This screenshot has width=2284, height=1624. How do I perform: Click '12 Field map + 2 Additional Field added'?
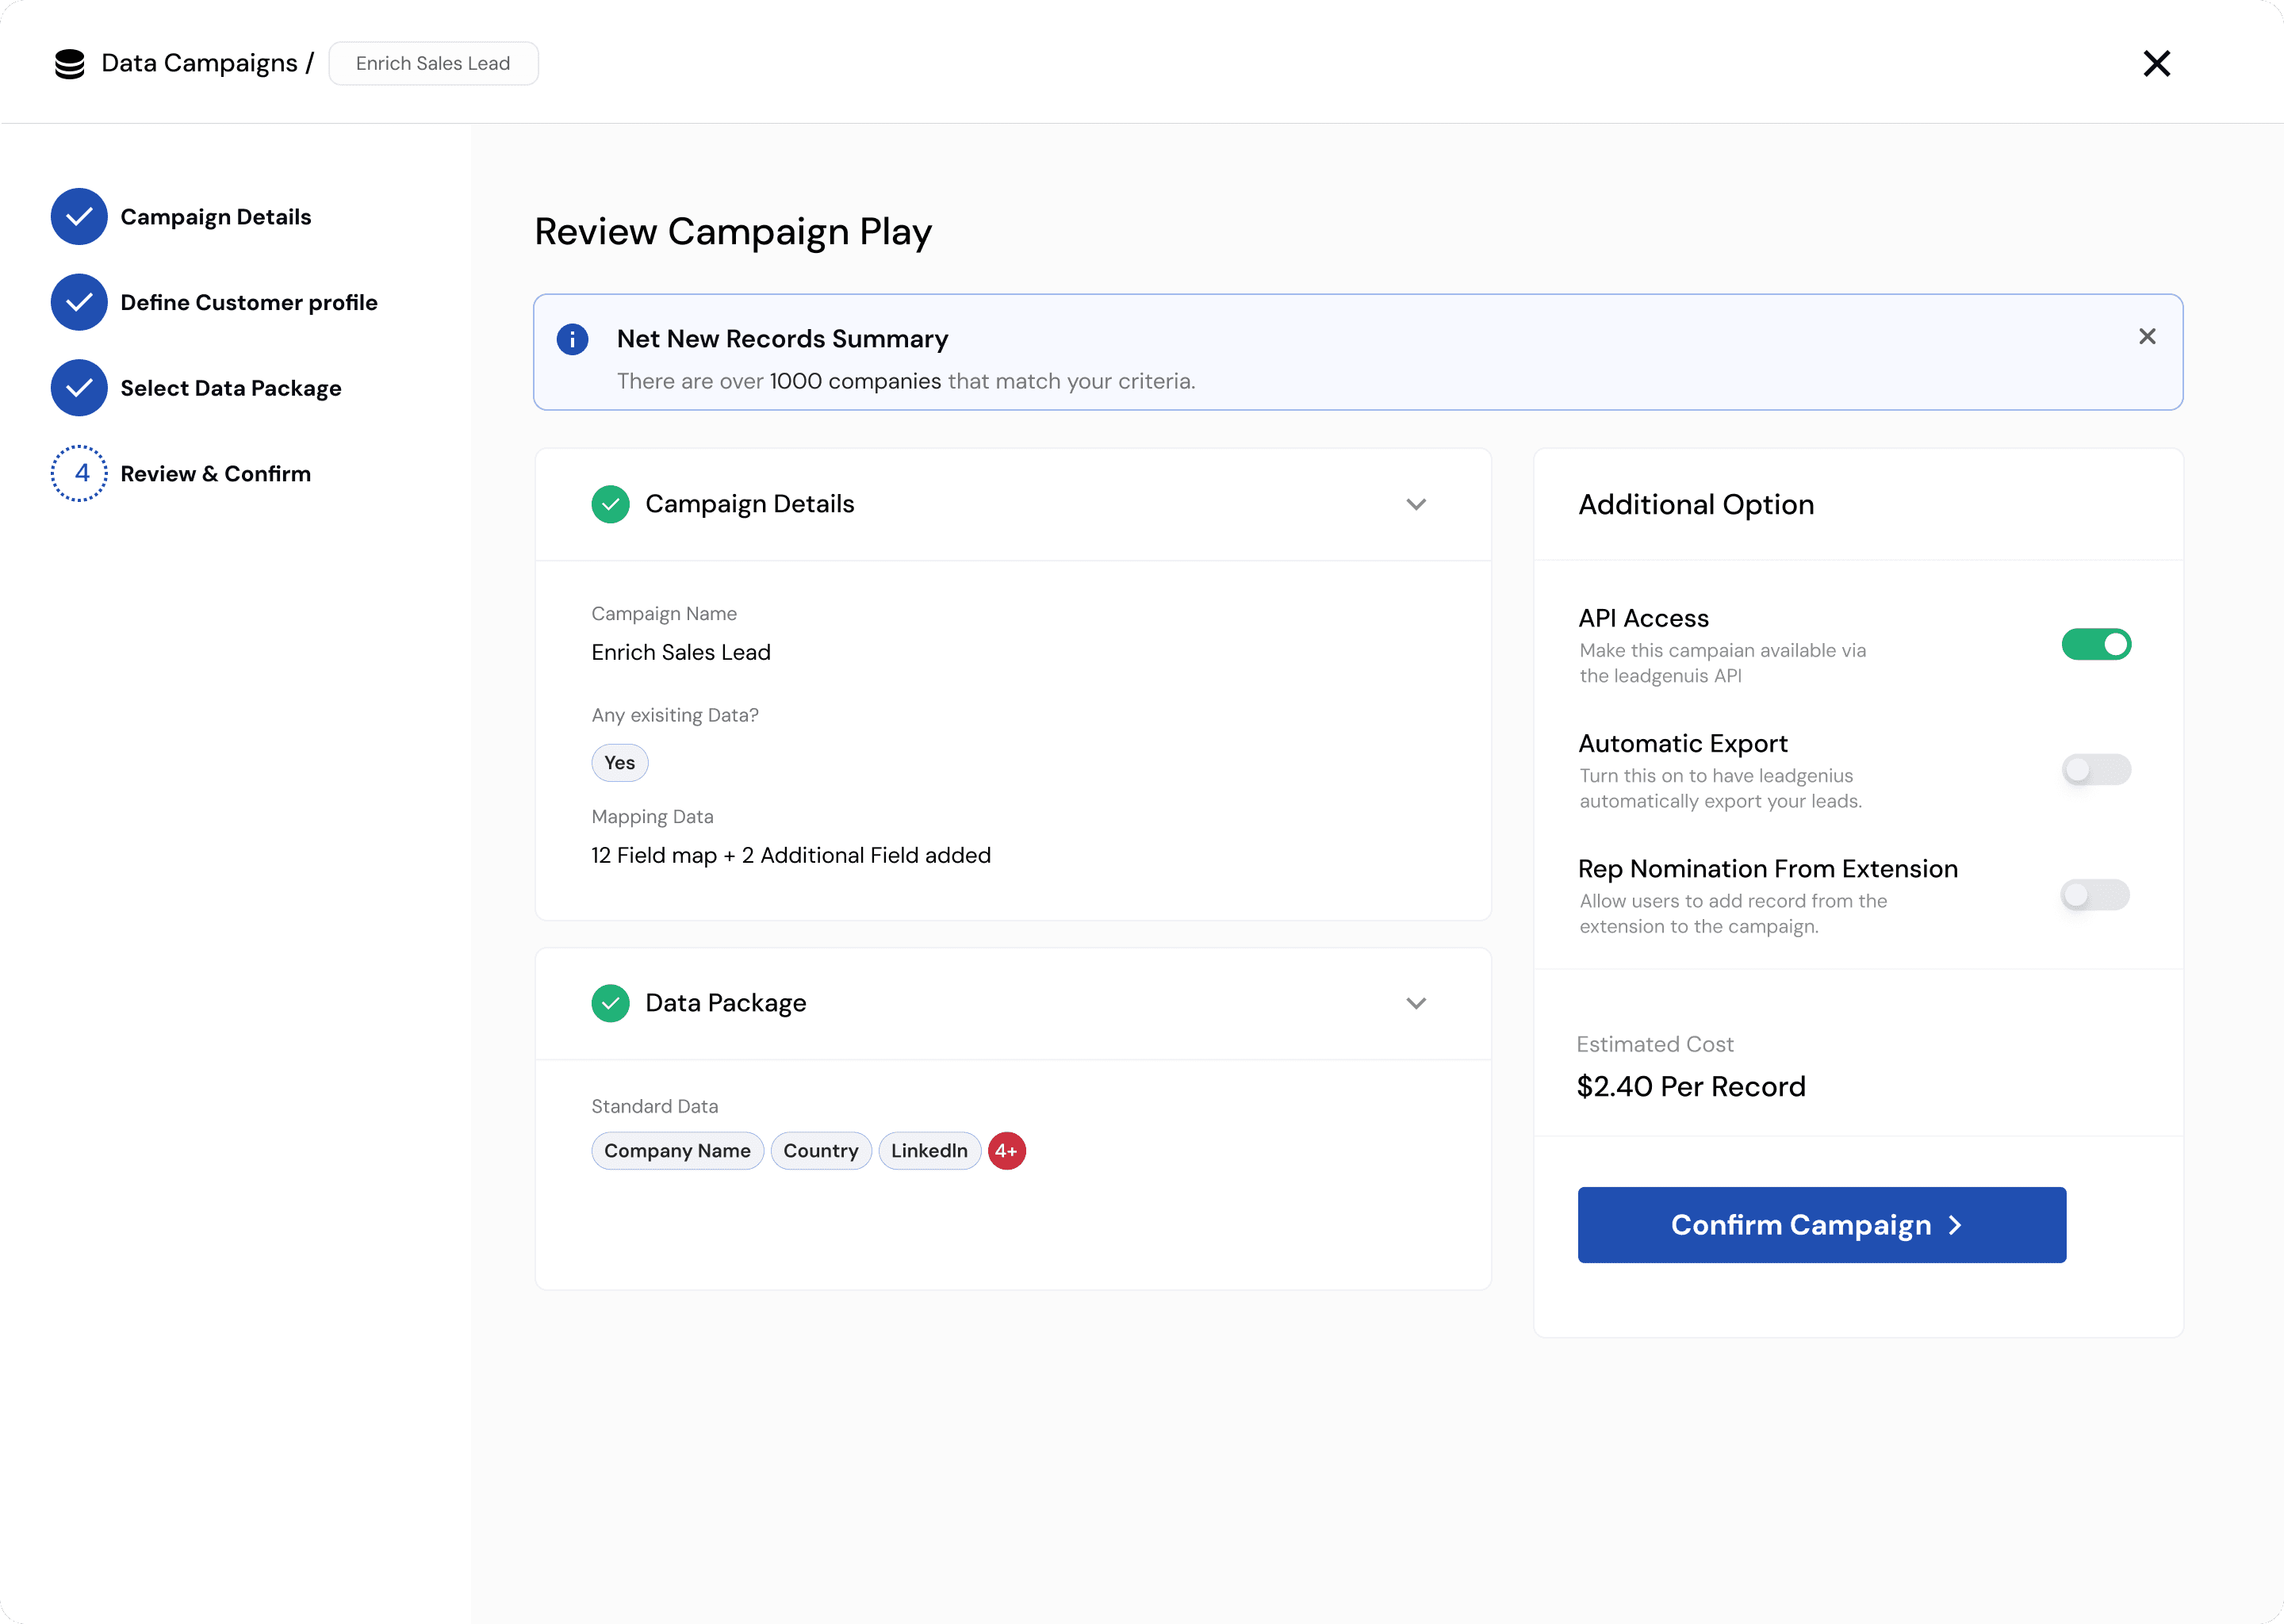tap(791, 855)
